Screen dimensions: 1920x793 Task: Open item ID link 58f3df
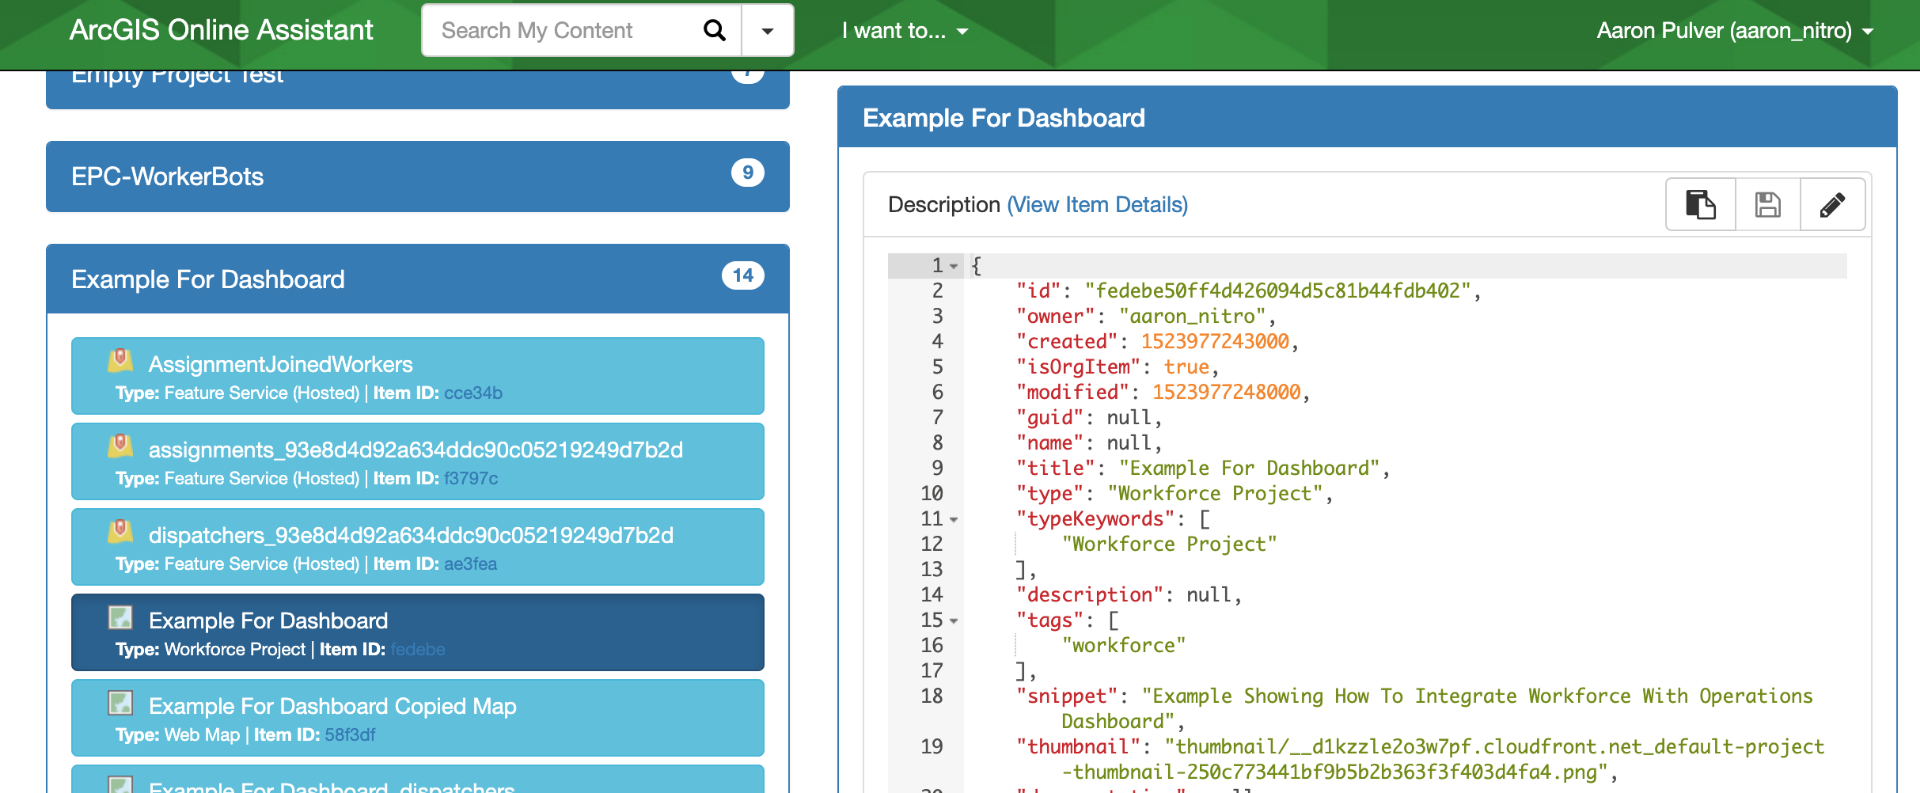pyautogui.click(x=350, y=735)
